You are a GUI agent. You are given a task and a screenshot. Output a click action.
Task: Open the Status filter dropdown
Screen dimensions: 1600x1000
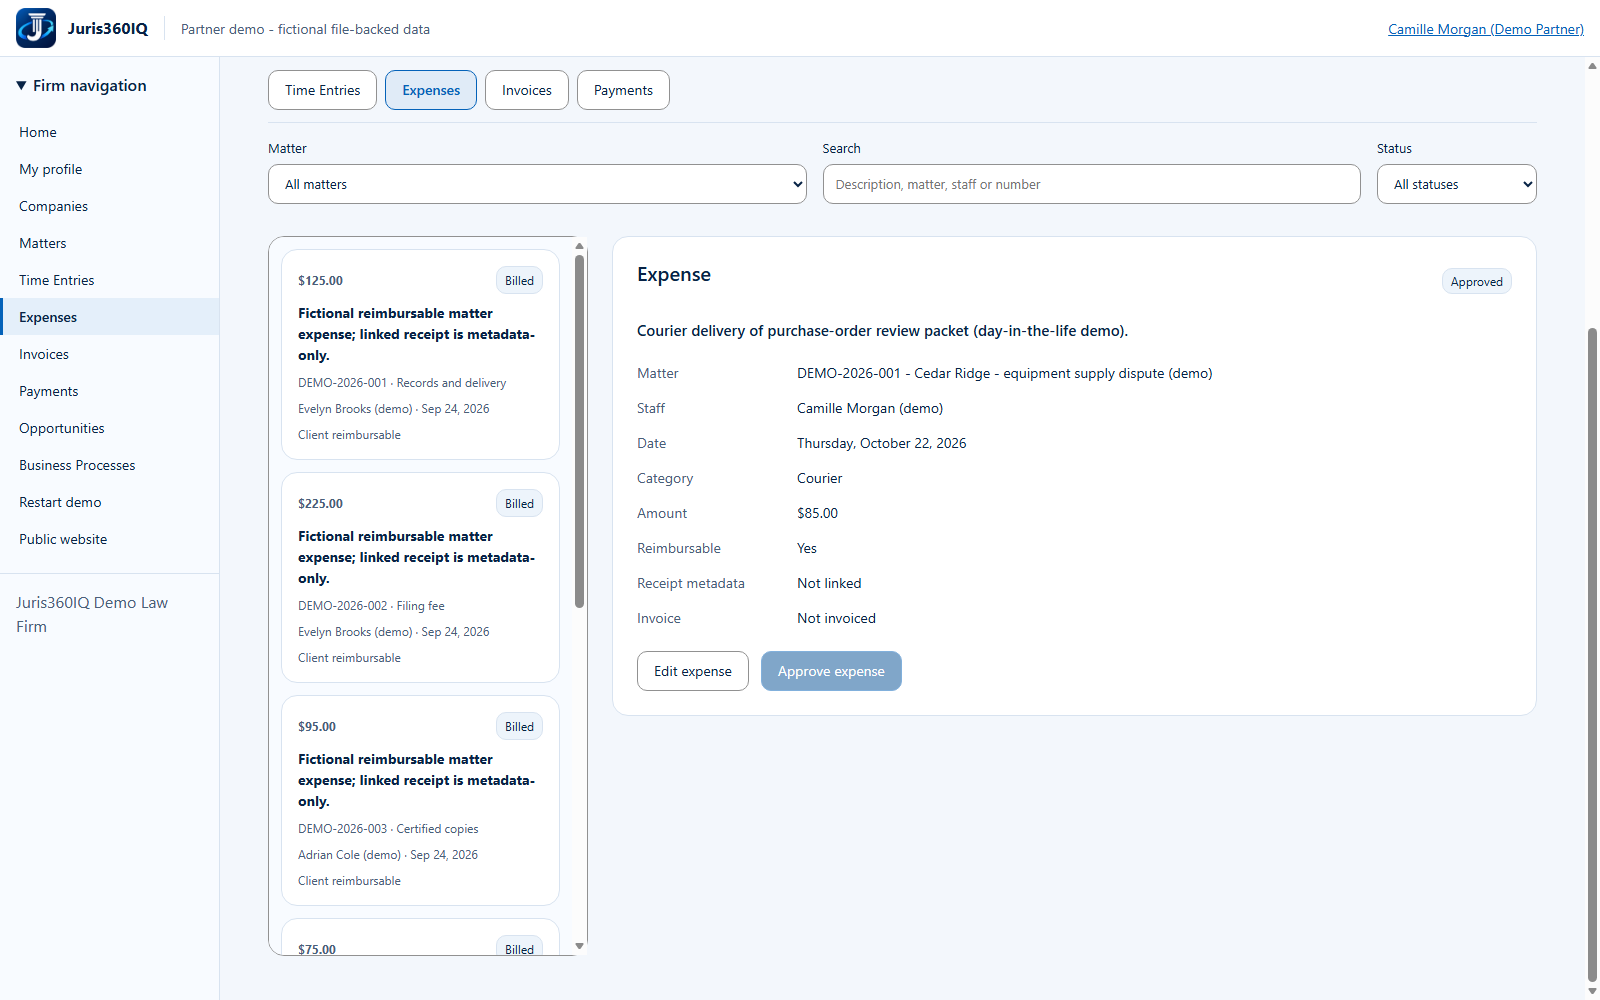coord(1456,184)
